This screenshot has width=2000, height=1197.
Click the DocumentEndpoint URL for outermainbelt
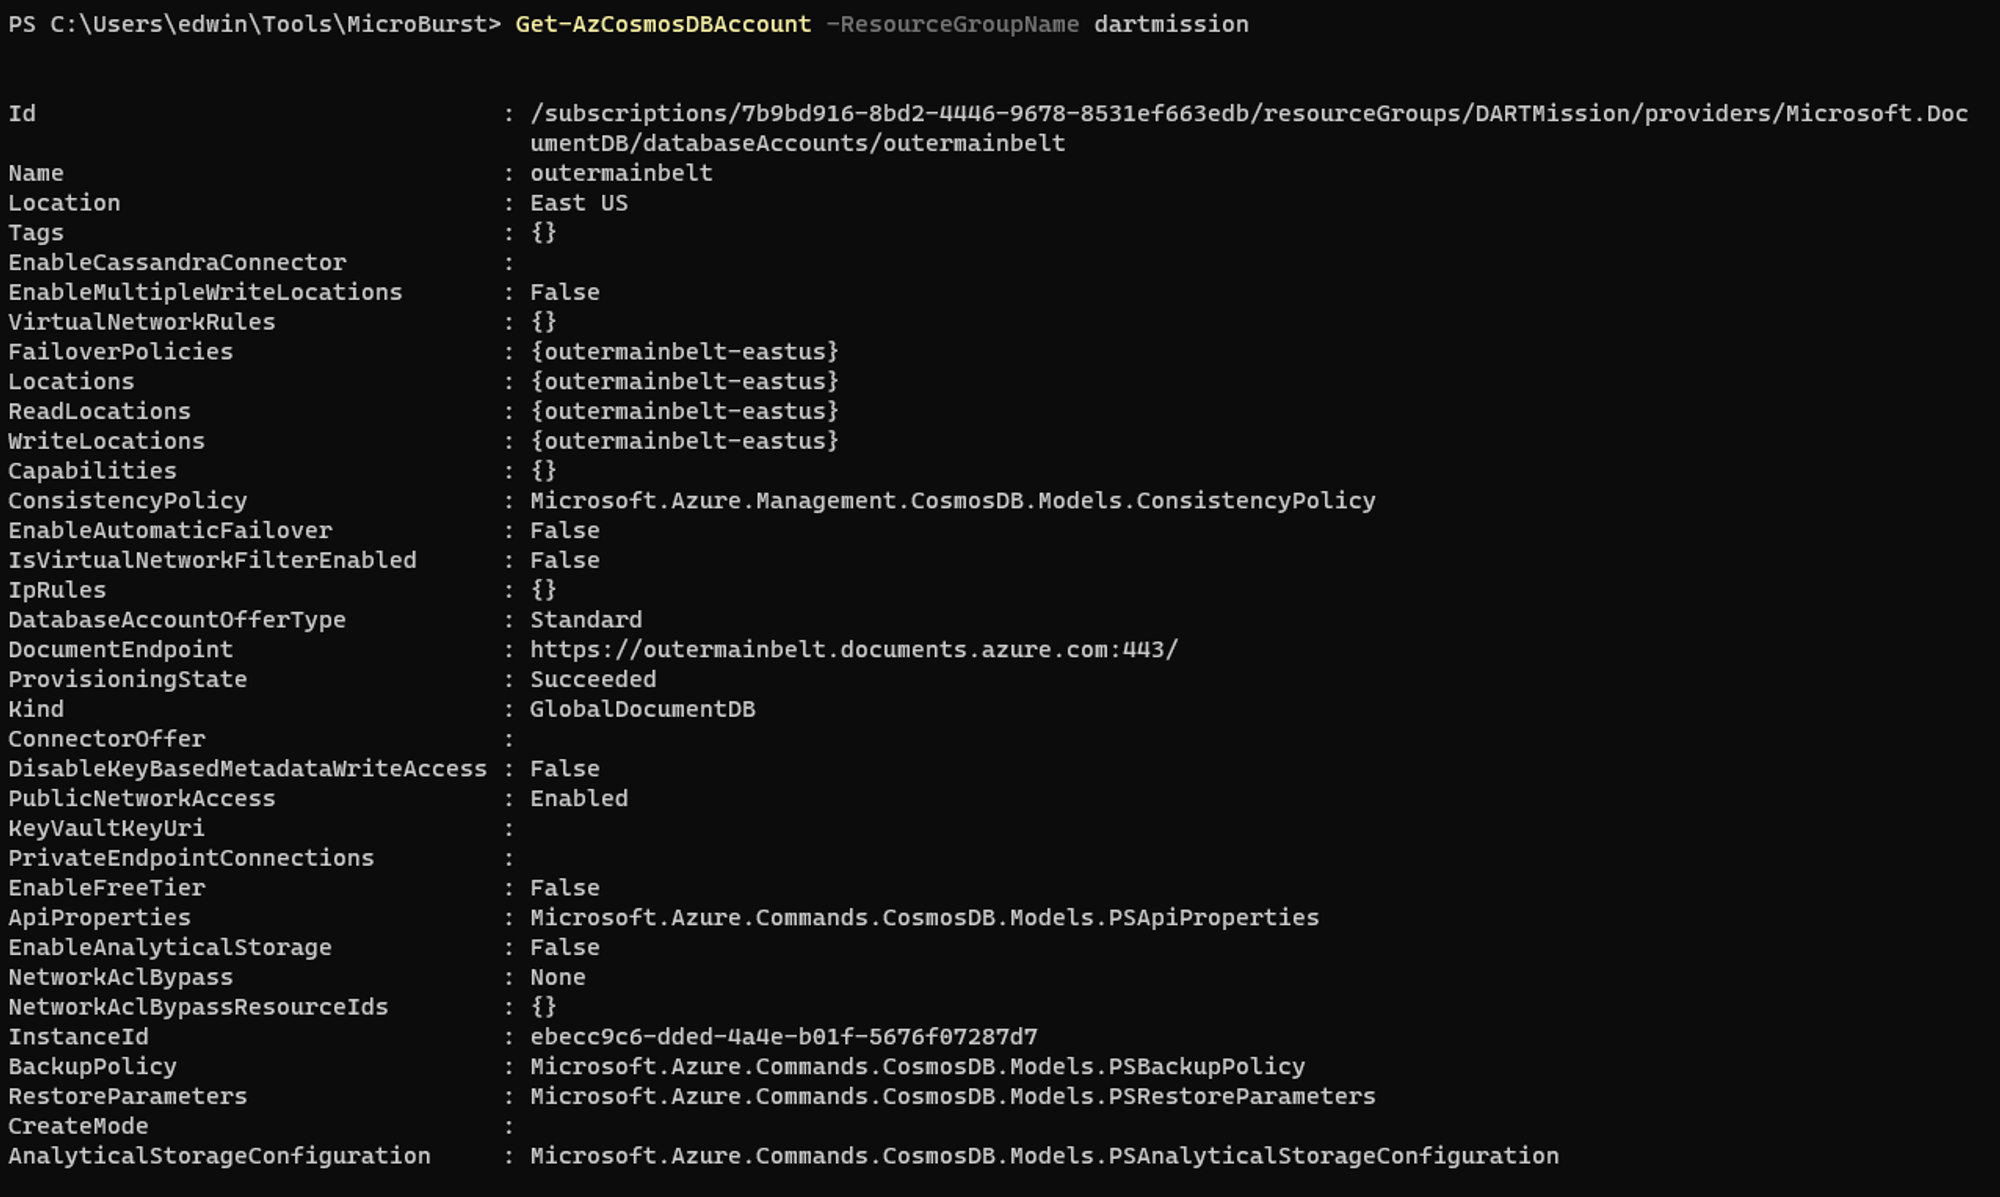pyautogui.click(x=853, y=650)
